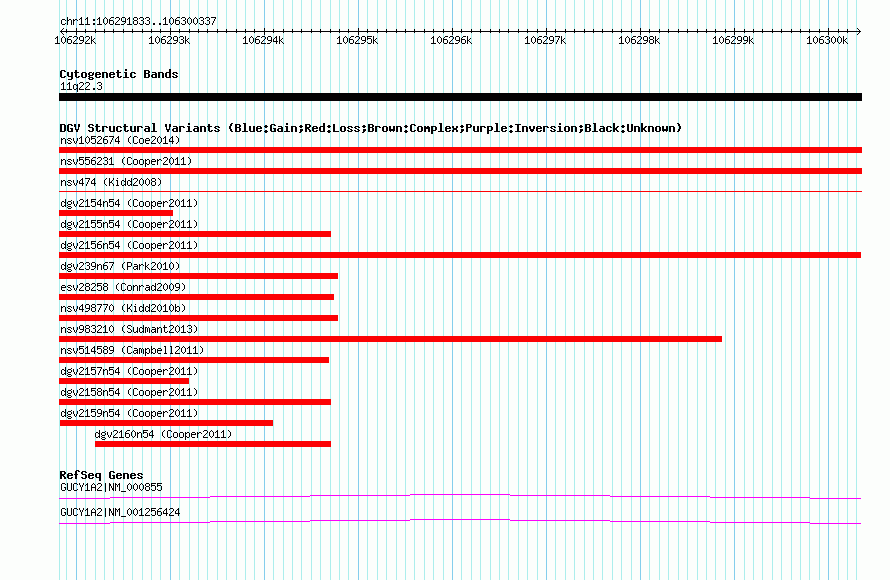Click the short red bar under dgv2154n54
The width and height of the screenshot is (890, 580).
[x=116, y=213]
